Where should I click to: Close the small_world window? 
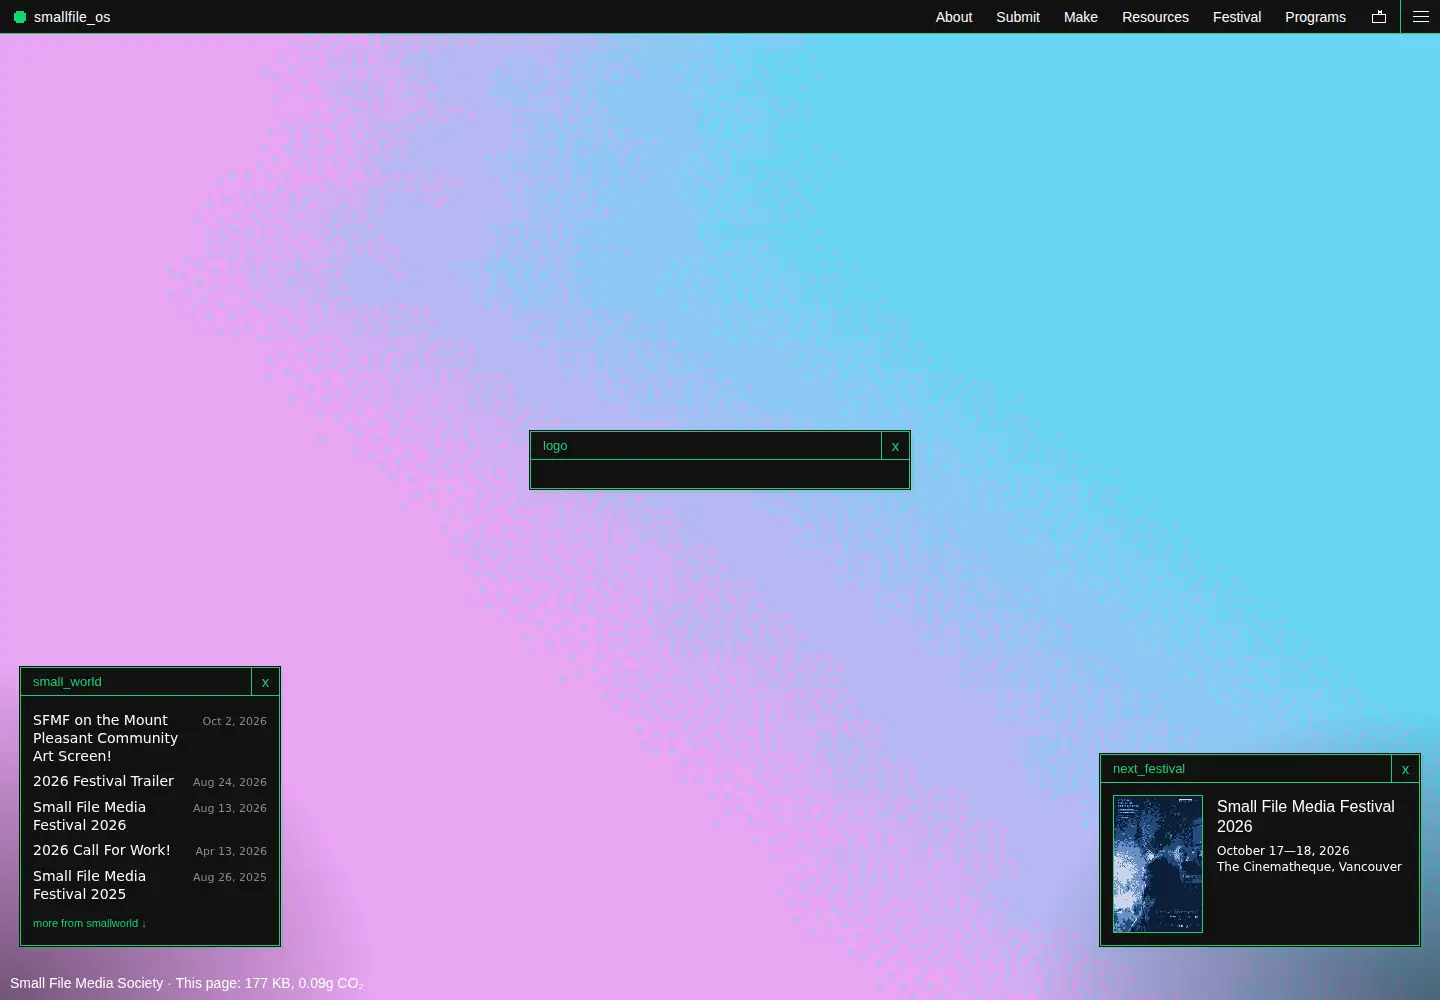point(265,682)
